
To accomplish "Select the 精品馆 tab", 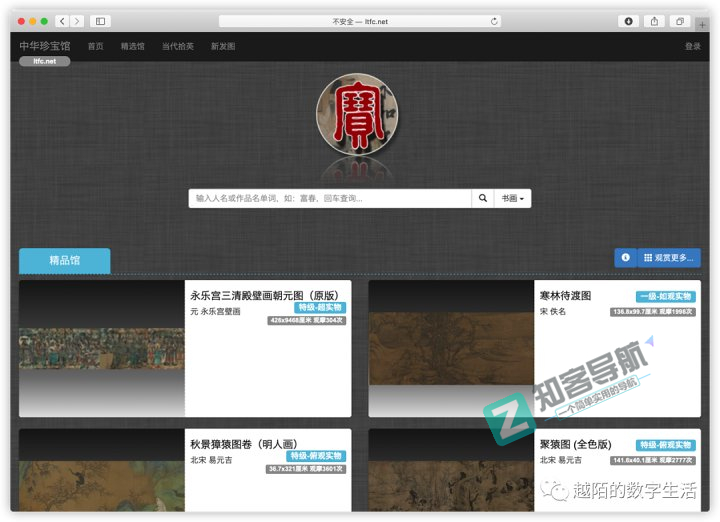I will [x=65, y=261].
